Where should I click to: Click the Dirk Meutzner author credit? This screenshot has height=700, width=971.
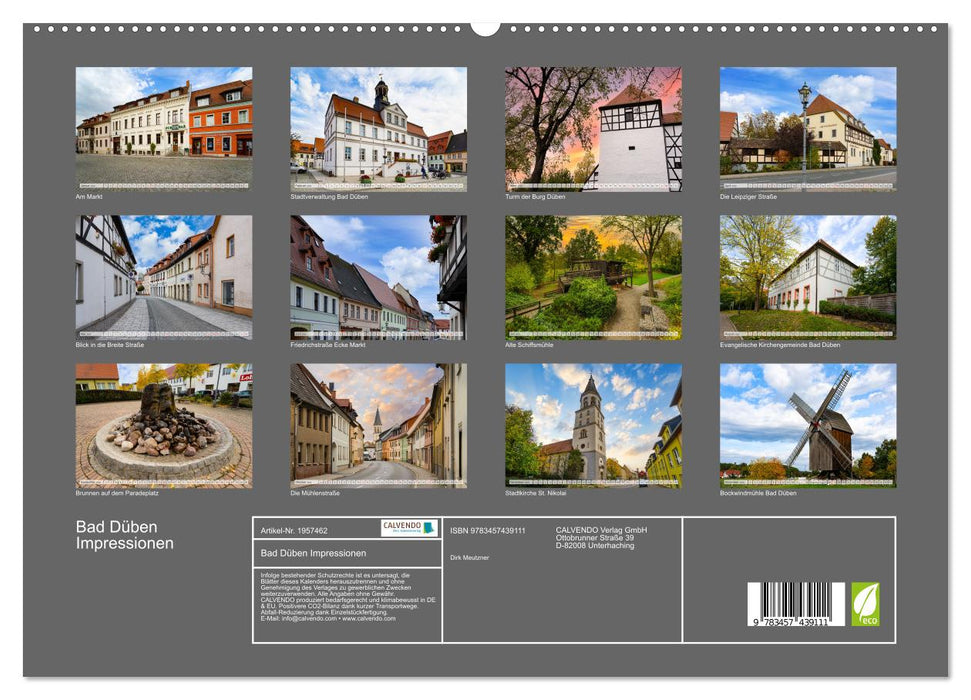point(472,557)
